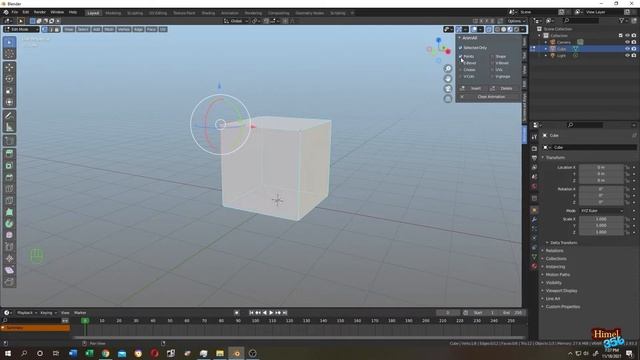This screenshot has height=360, width=640.
Task: Select the Scale tool in left toolbar
Action: [x=9, y=91]
